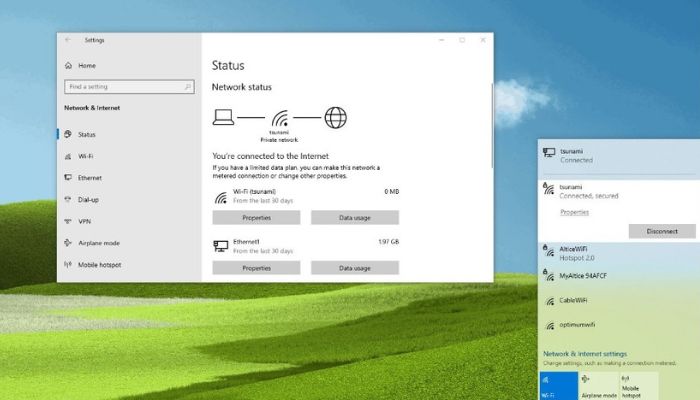Click the Settings window scrollbar
This screenshot has width=700, height=400.
point(492,126)
